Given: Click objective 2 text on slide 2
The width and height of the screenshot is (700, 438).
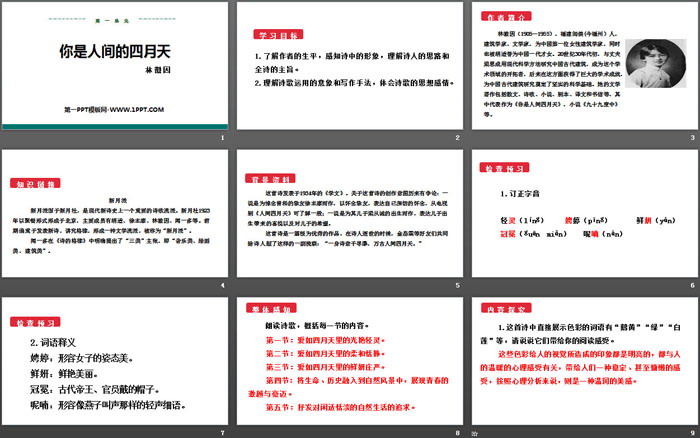Looking at the screenshot, I should click(354, 83).
